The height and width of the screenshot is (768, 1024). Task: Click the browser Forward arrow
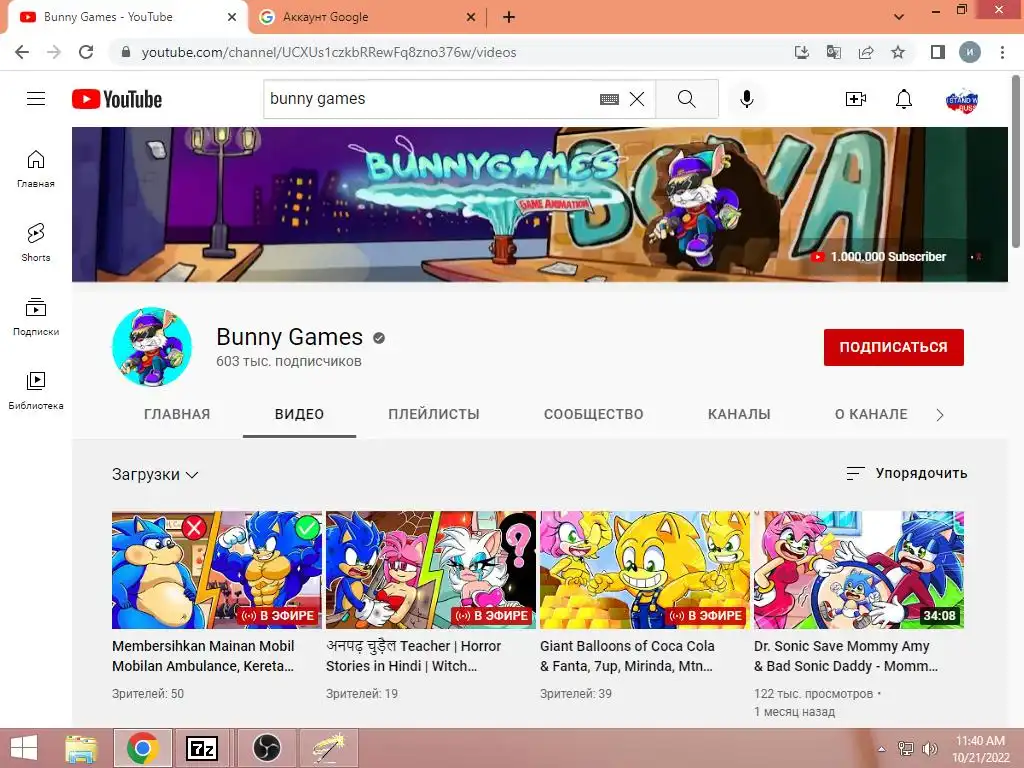54,52
